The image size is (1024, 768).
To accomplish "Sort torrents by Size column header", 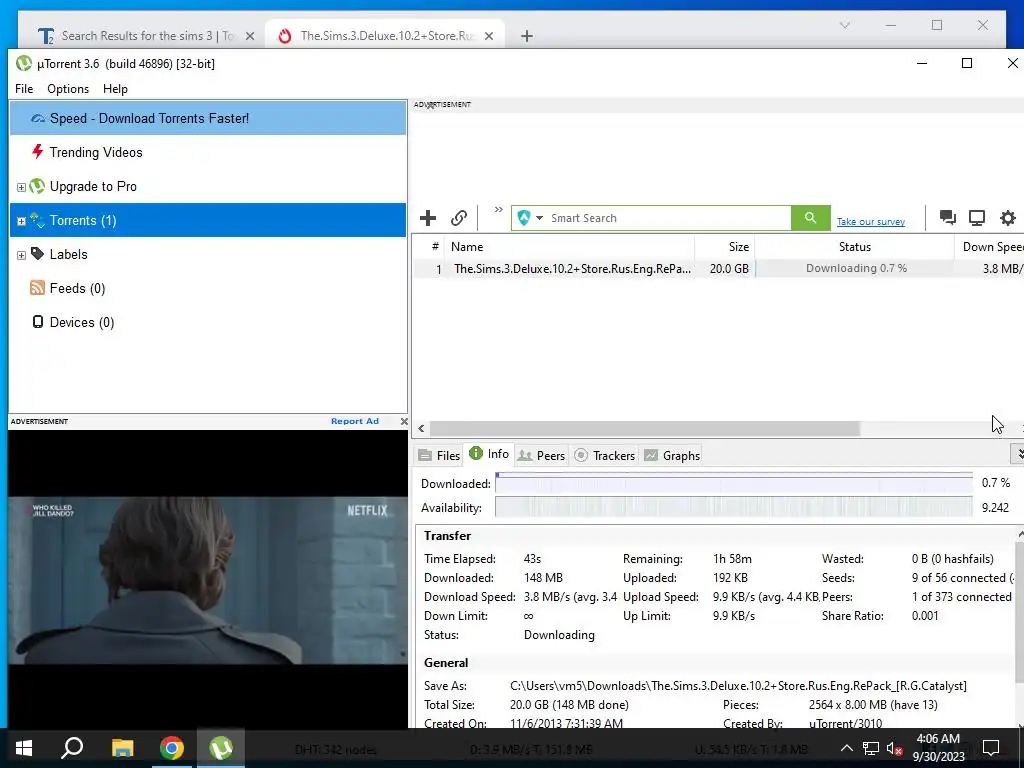I will pos(724,247).
